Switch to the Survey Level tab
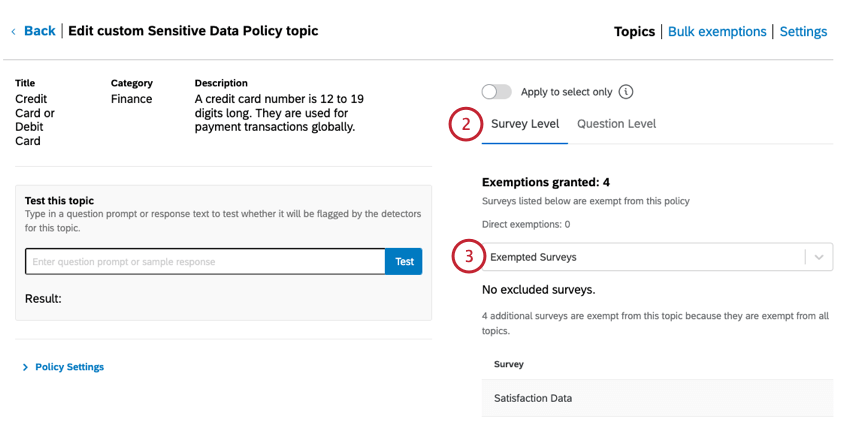Image resolution: width=850 pixels, height=425 pixels. (x=525, y=124)
